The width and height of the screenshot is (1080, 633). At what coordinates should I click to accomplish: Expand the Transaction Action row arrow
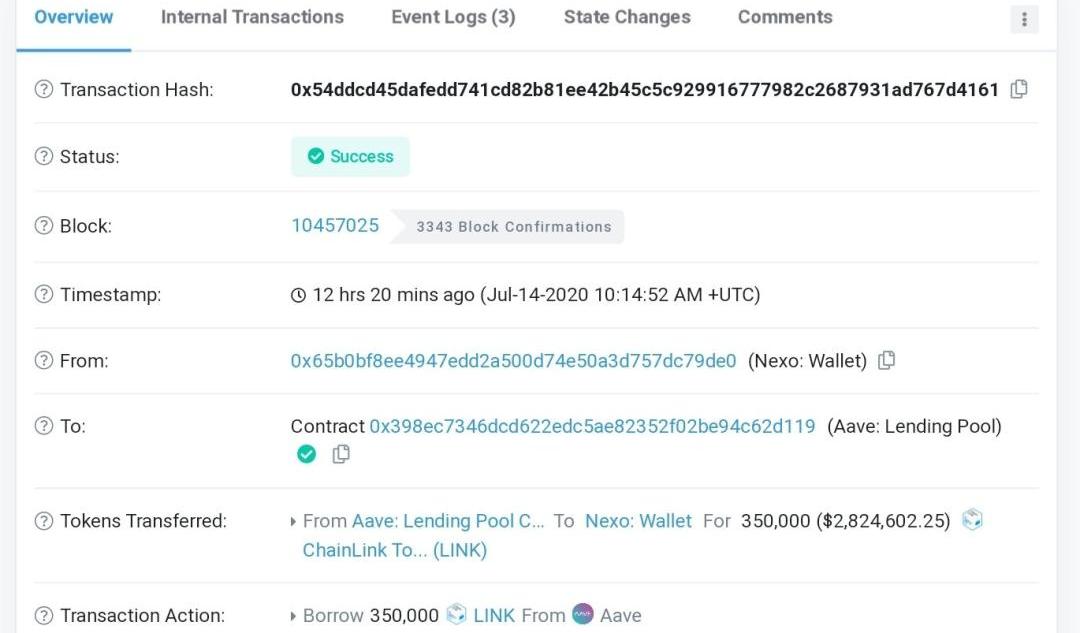[x=294, y=616]
